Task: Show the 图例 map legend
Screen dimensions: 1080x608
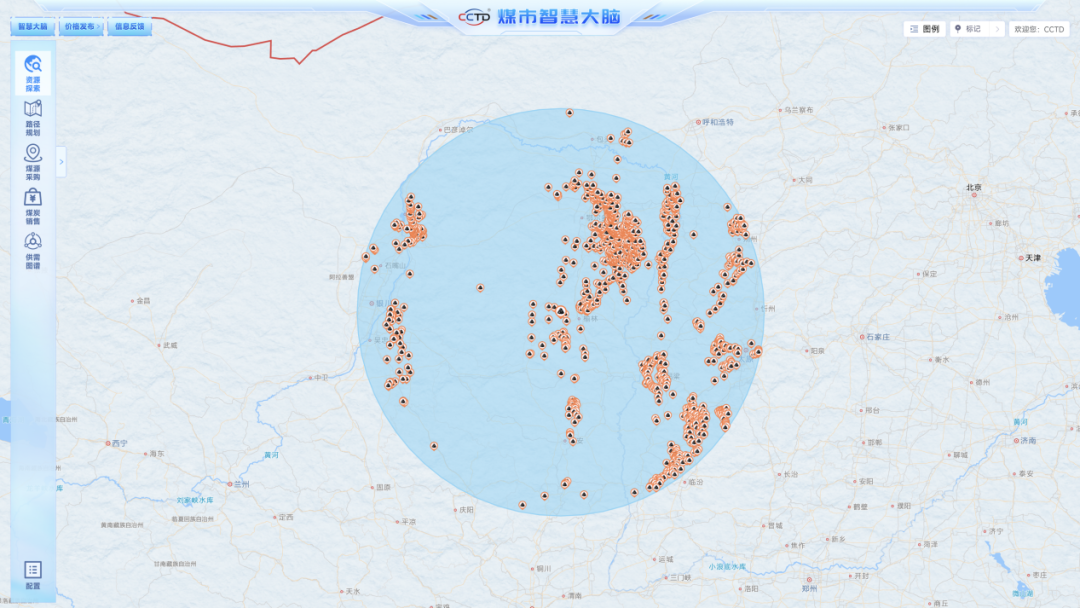Action: (924, 29)
